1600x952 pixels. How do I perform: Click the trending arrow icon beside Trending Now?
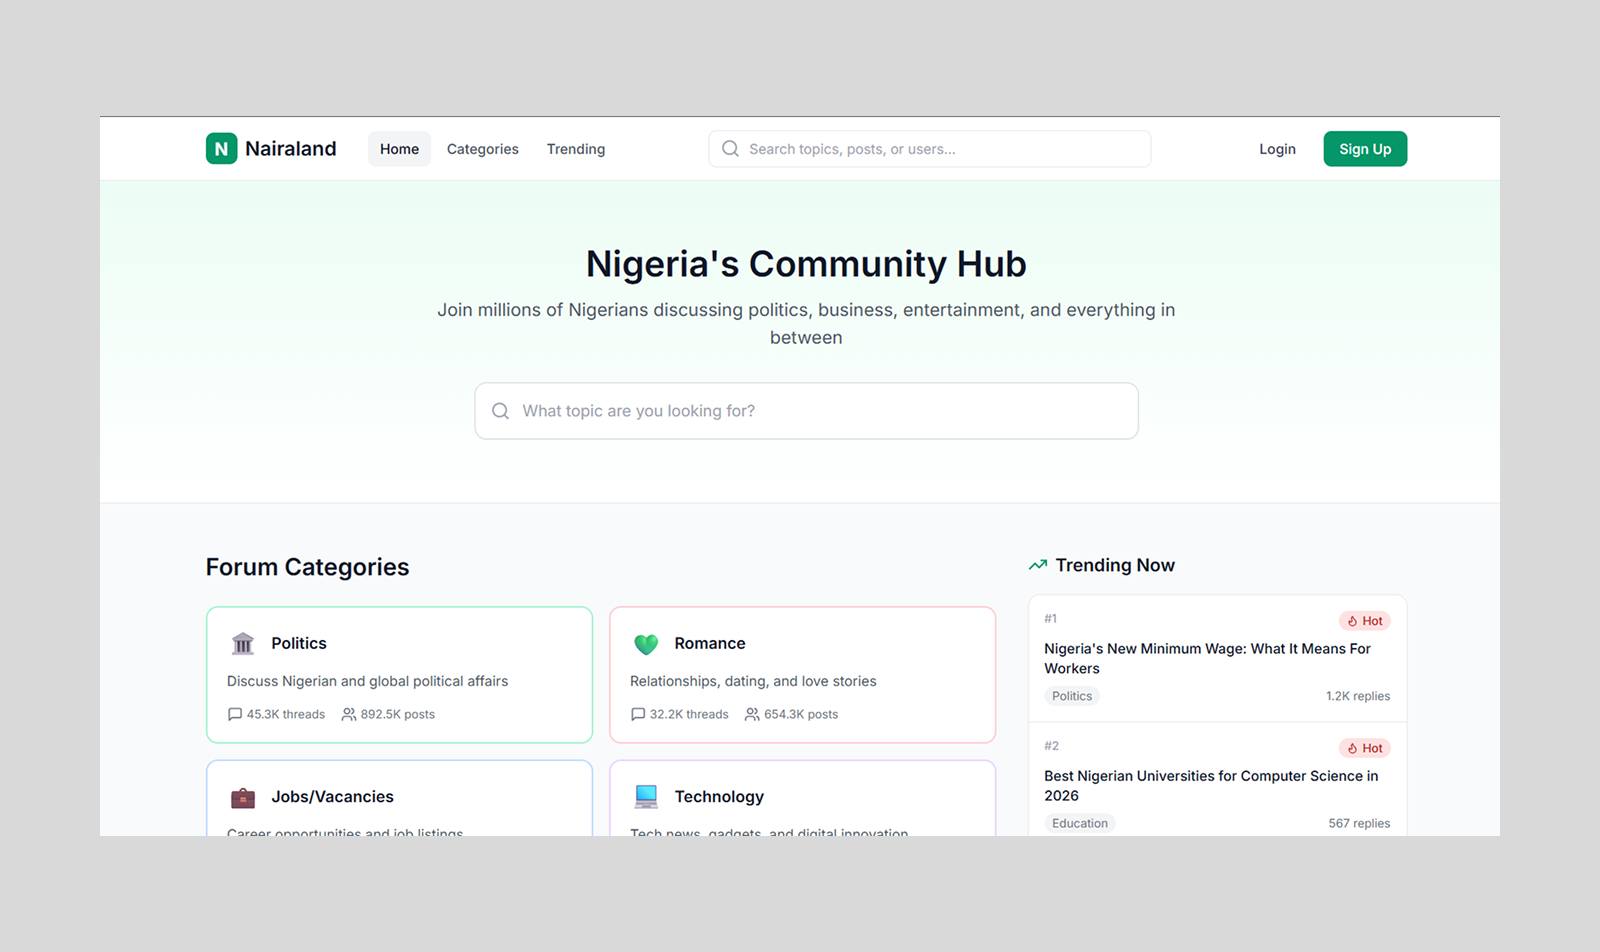1037,565
